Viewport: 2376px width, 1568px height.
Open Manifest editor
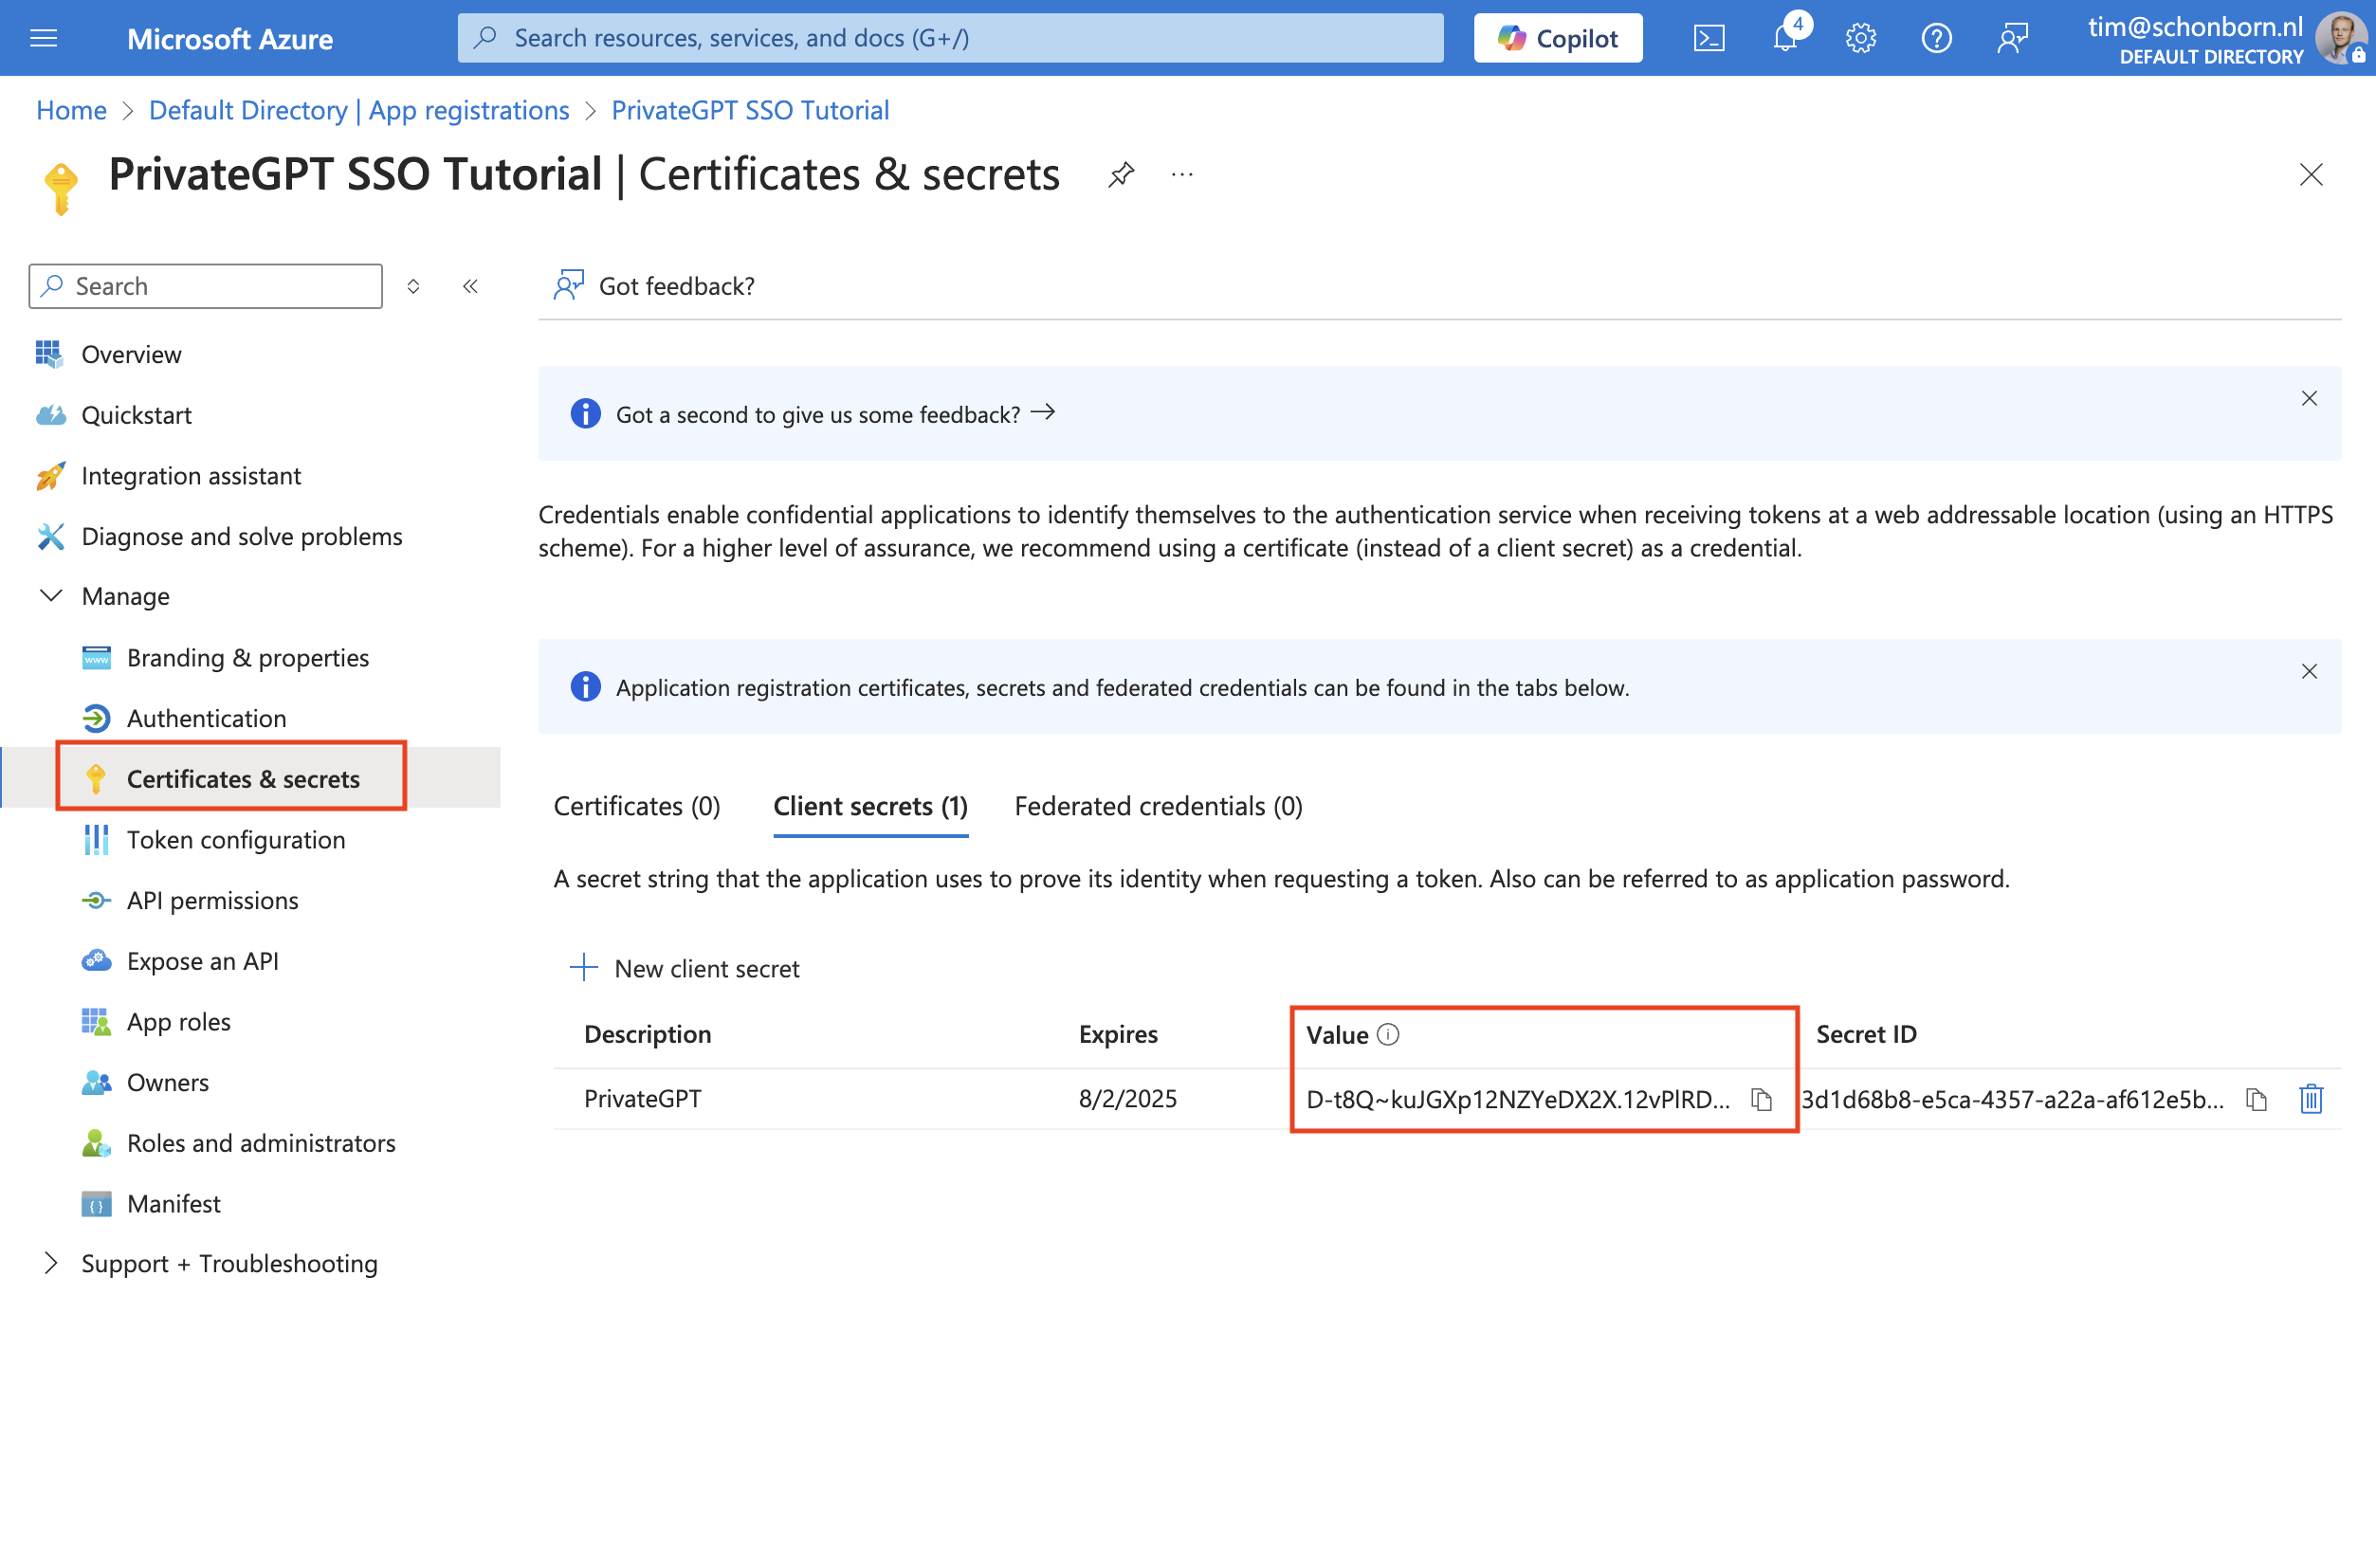(x=173, y=1203)
